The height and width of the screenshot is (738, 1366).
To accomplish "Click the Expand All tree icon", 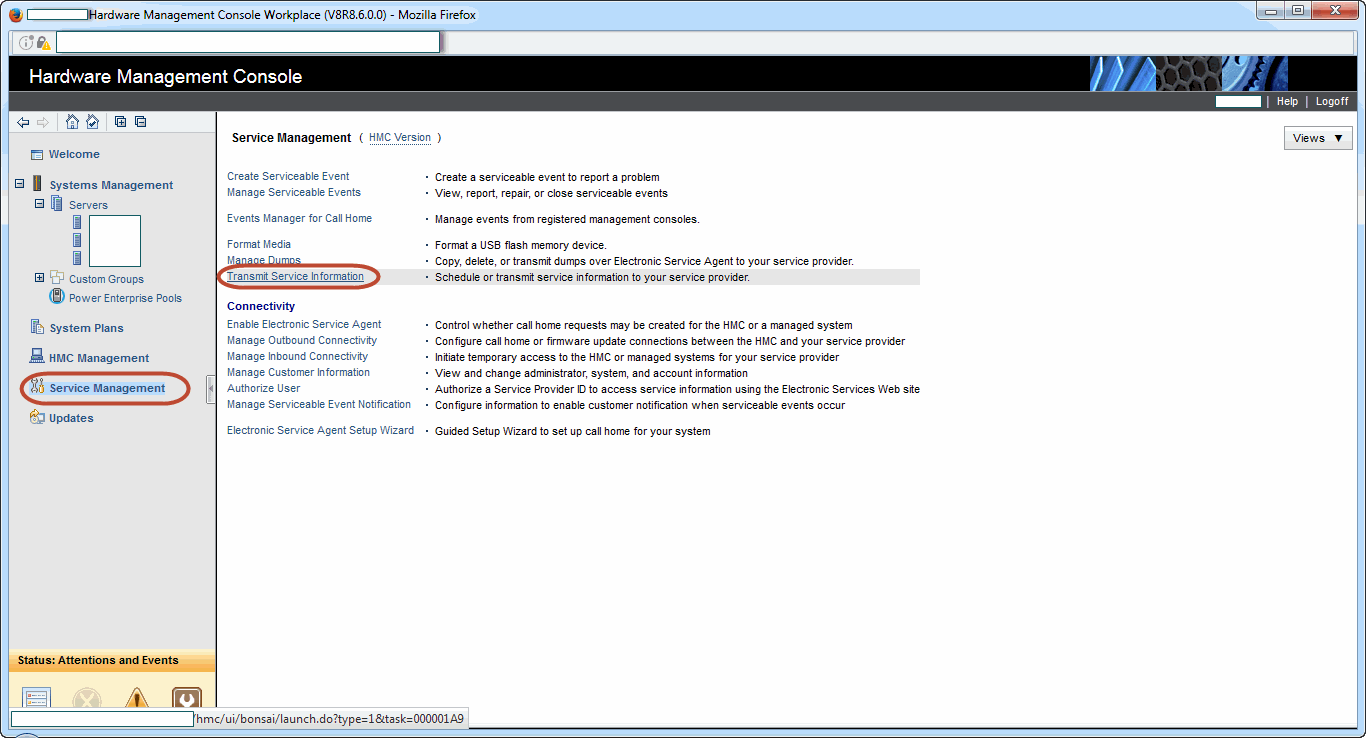I will [120, 122].
